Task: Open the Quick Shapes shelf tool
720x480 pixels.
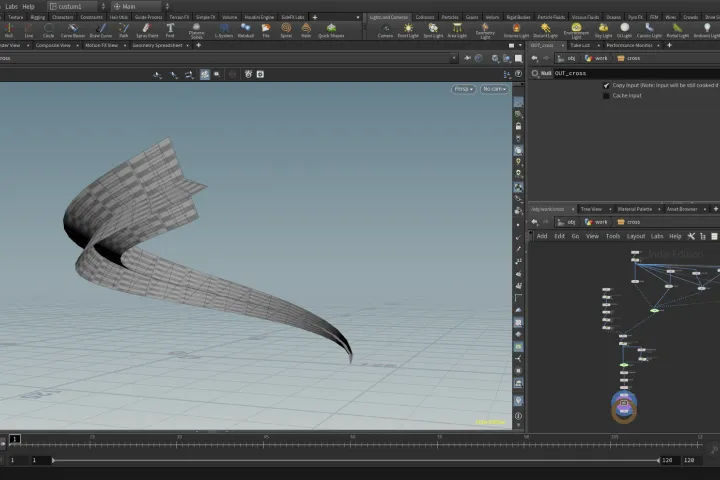Action: click(331, 30)
